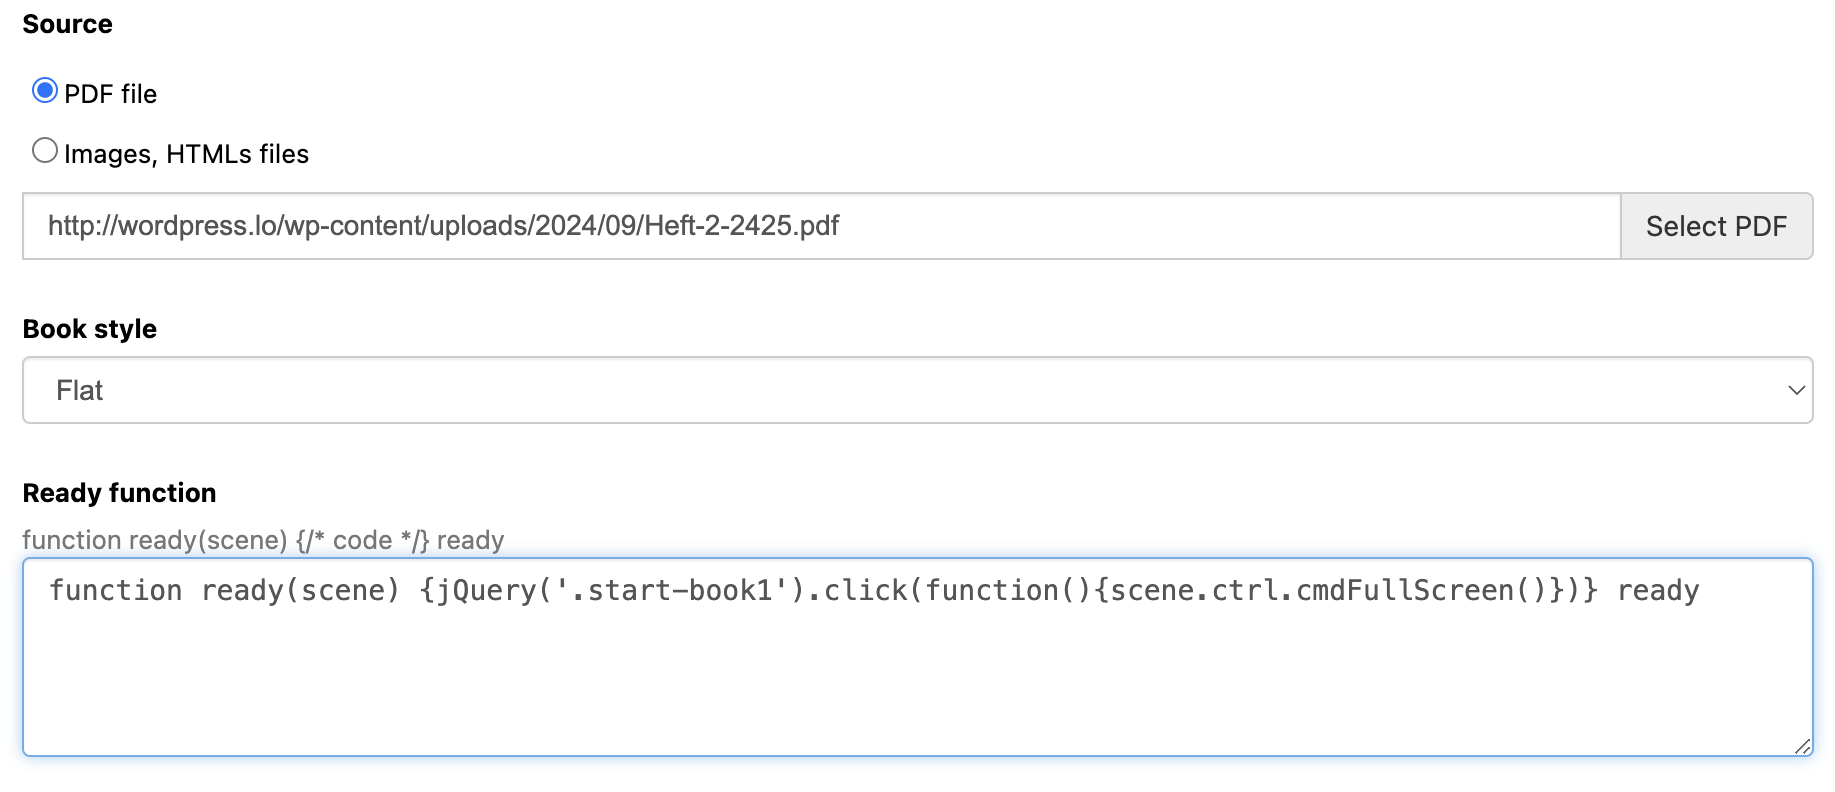Click the 'Ready function' section heading
Screen dimensions: 1835x792
pyautogui.click(x=119, y=493)
